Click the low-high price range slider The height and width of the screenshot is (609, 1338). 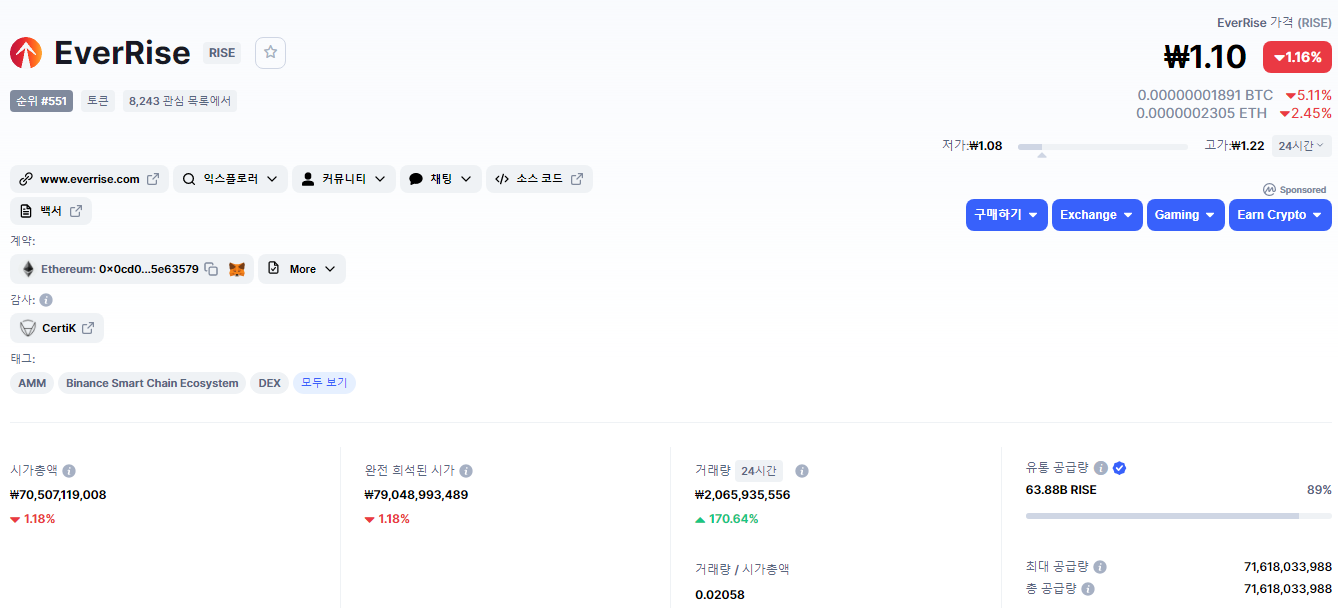1103,147
